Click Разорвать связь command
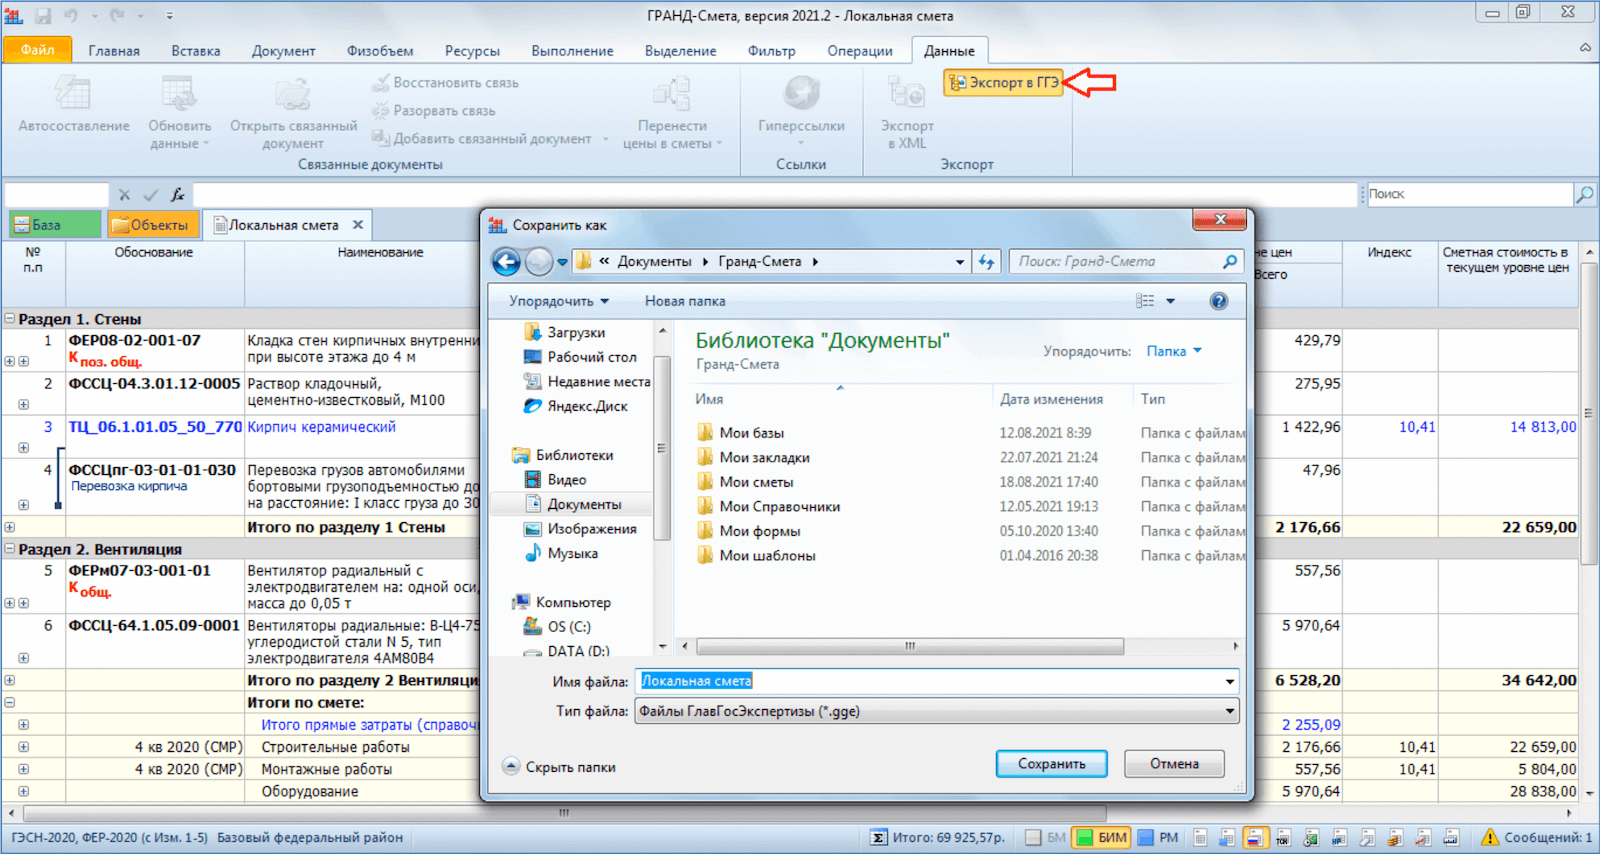This screenshot has width=1600, height=854. [433, 110]
